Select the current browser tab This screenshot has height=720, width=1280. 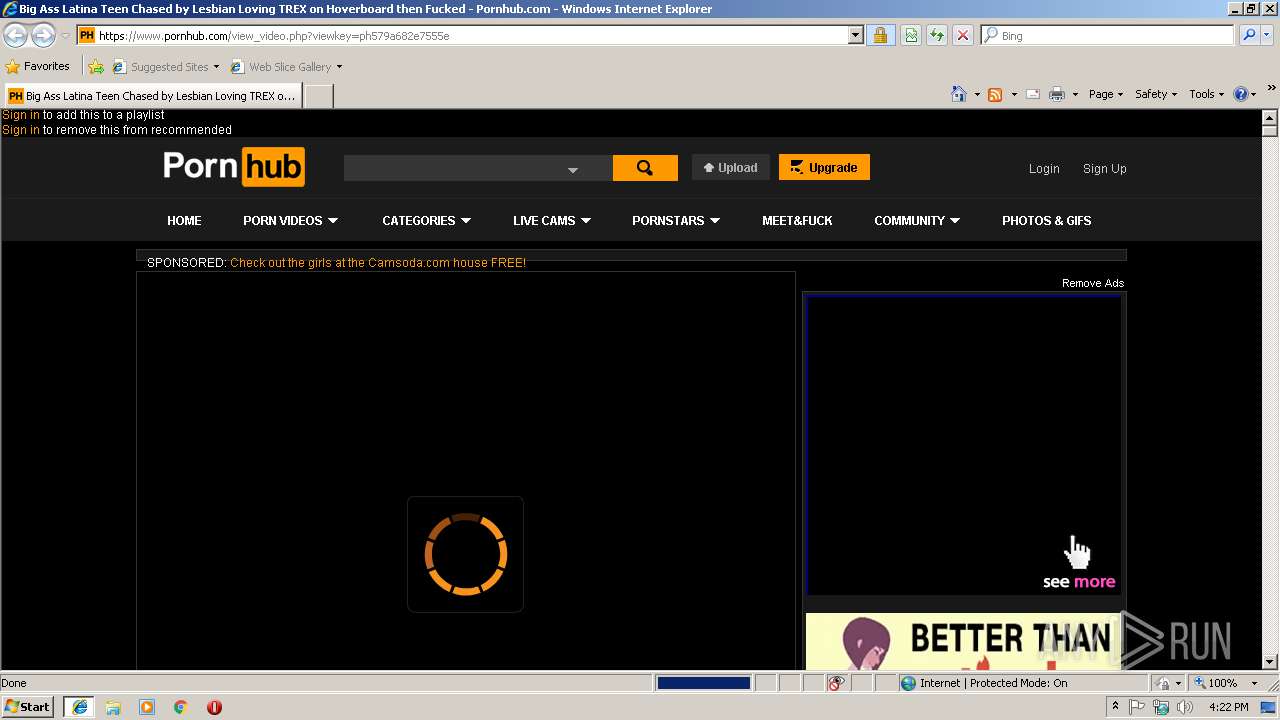click(152, 96)
